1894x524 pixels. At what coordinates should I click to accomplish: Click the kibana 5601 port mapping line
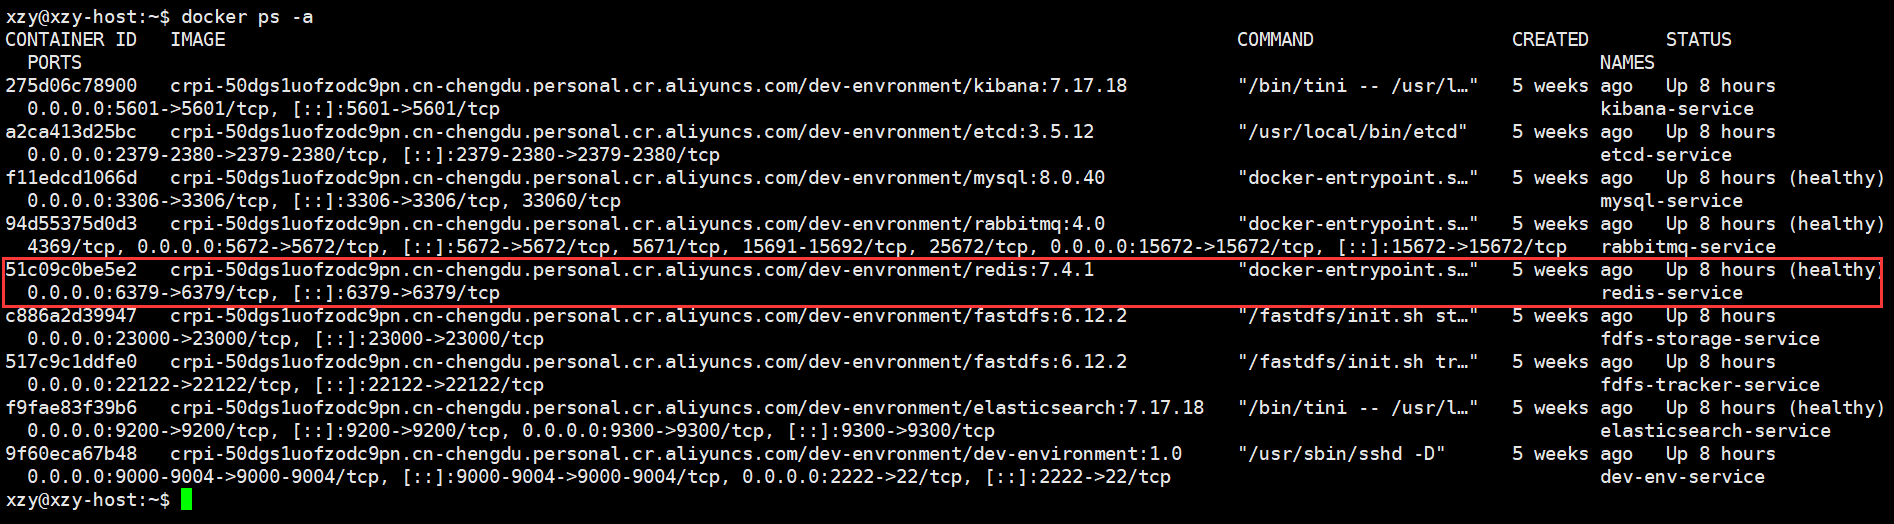tap(263, 109)
